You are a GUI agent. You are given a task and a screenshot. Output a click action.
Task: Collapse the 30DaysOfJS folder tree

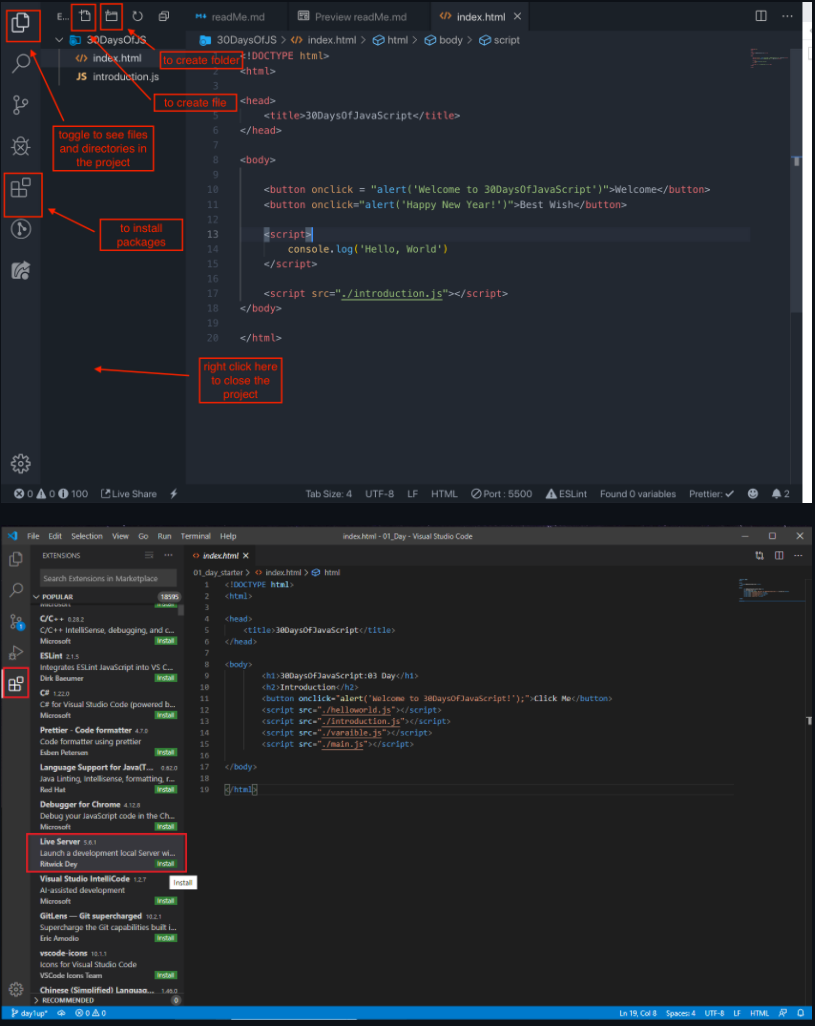click(x=60, y=40)
